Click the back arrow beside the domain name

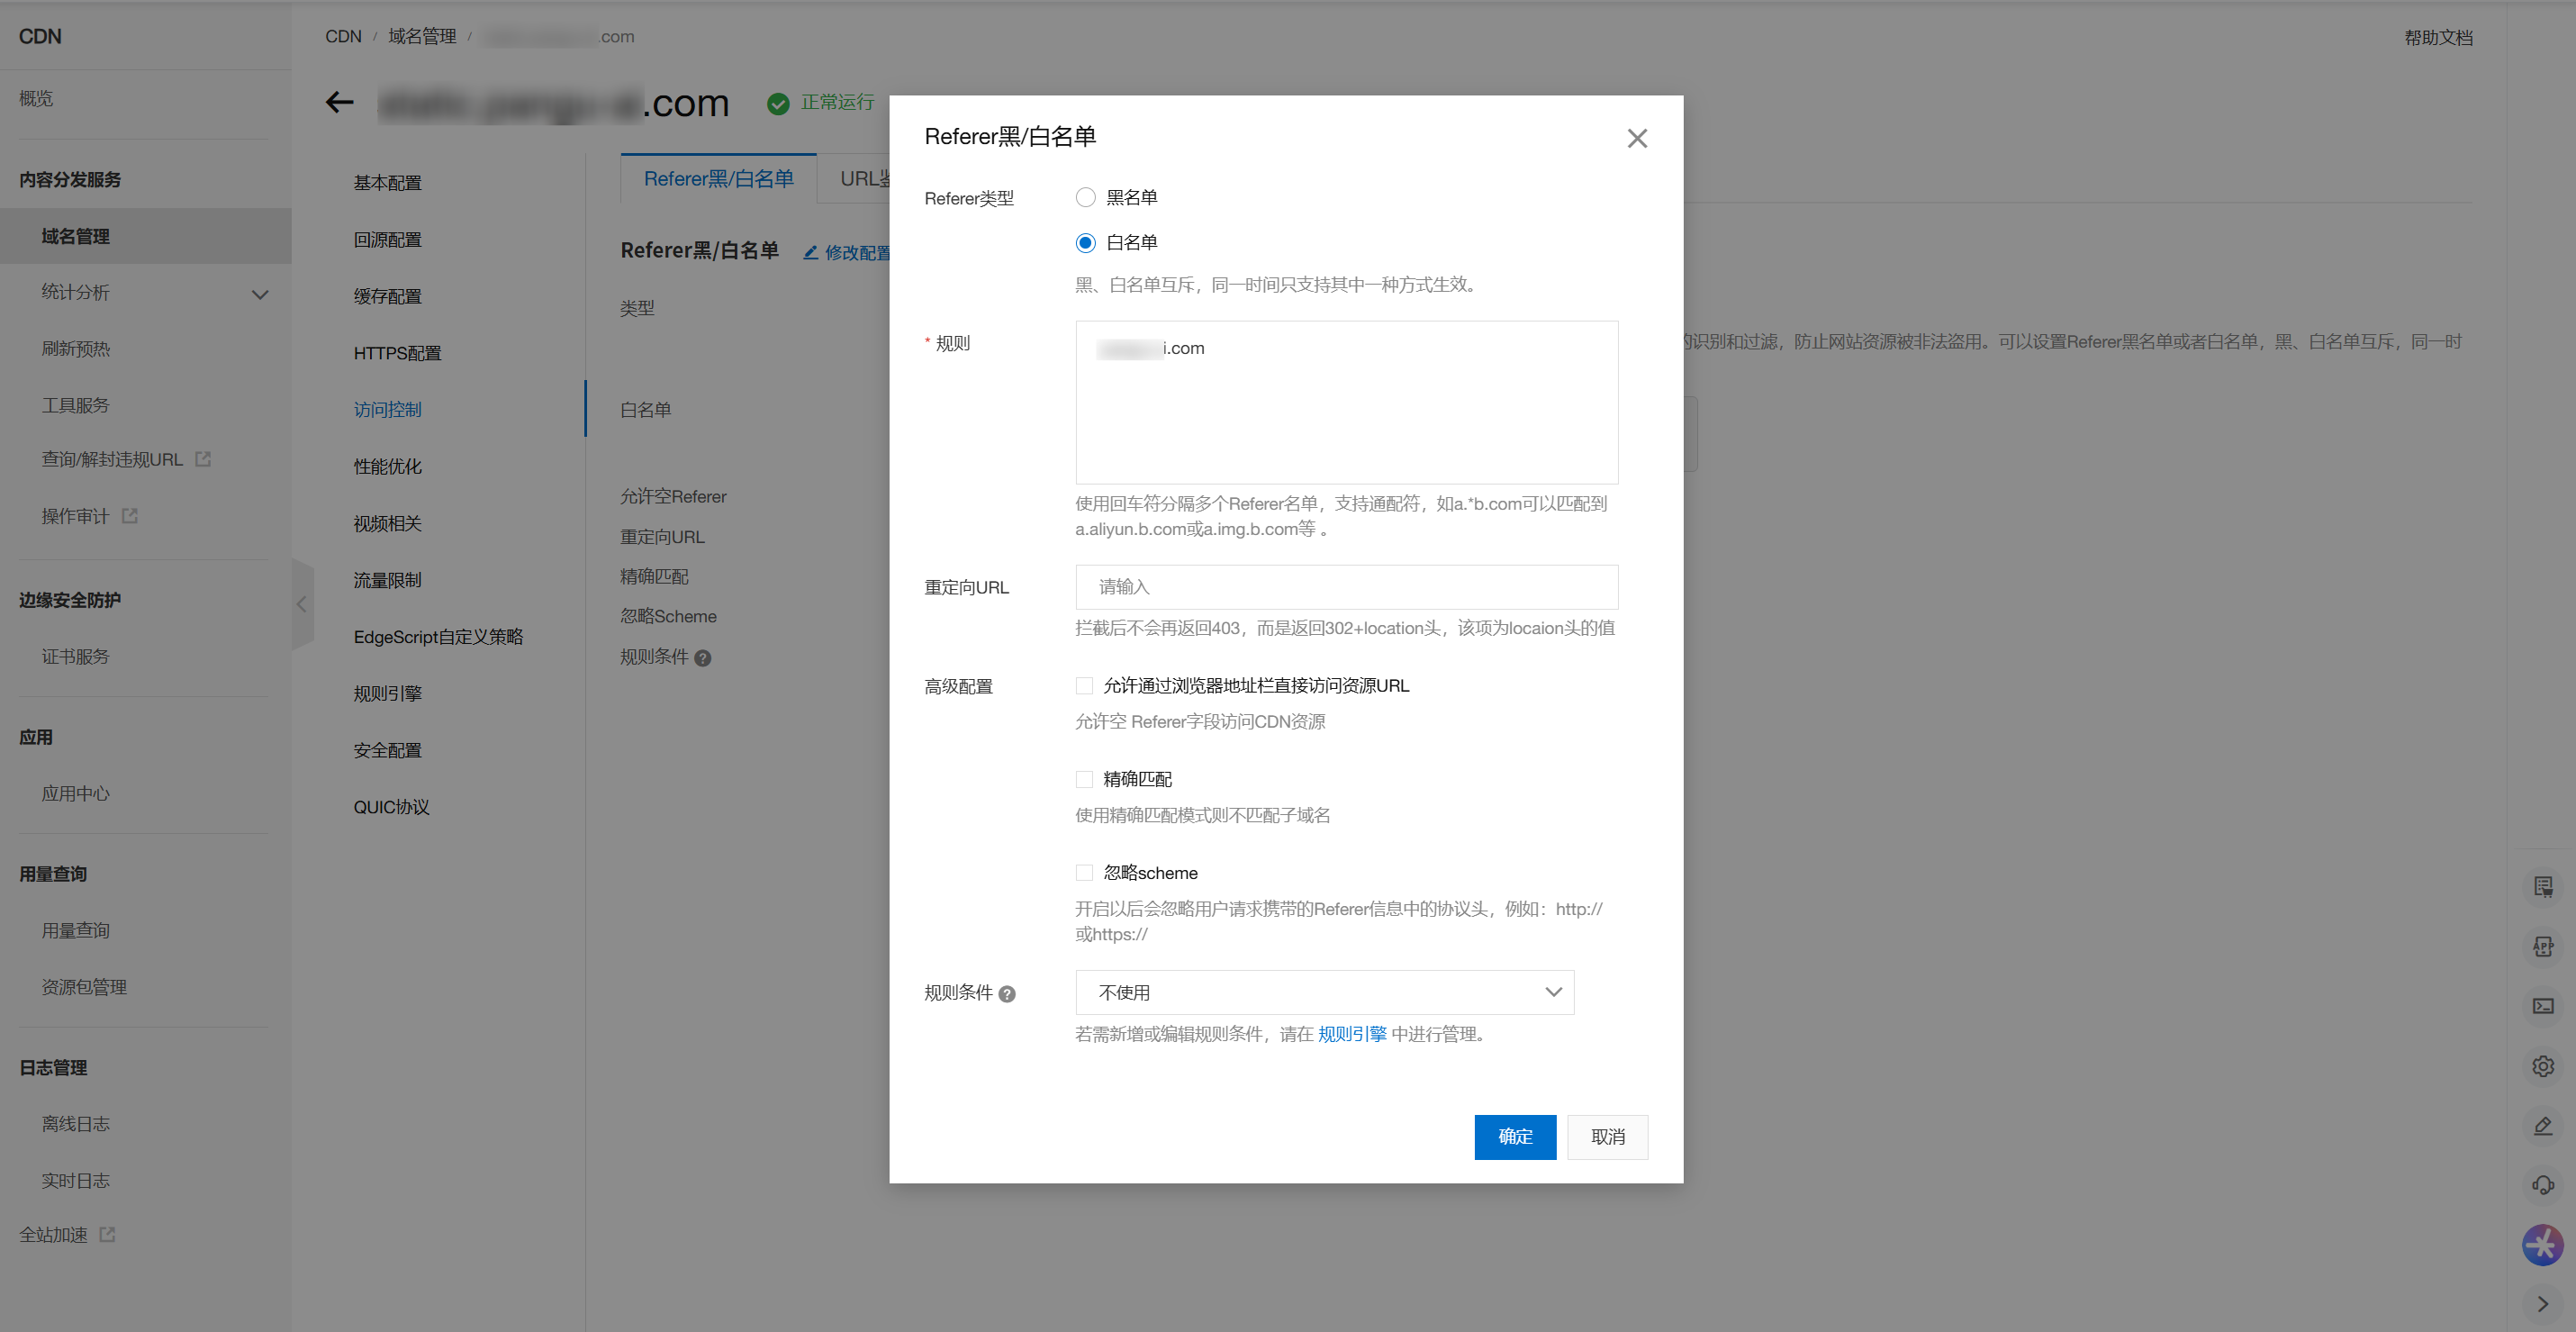point(339,103)
